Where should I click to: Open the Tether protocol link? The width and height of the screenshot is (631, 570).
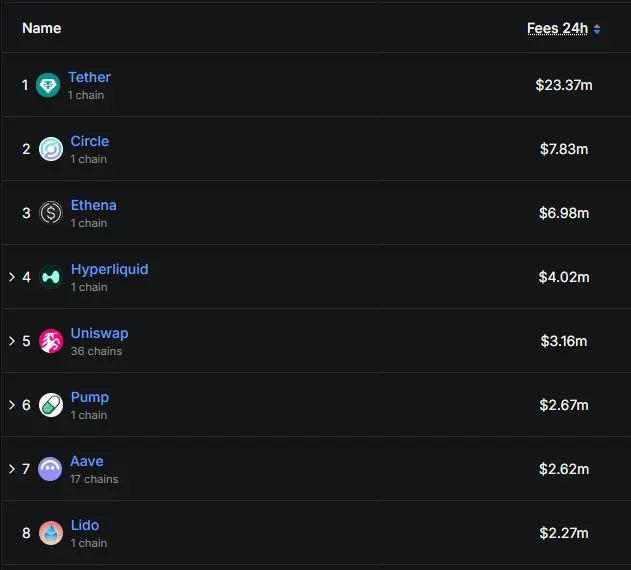(89, 77)
